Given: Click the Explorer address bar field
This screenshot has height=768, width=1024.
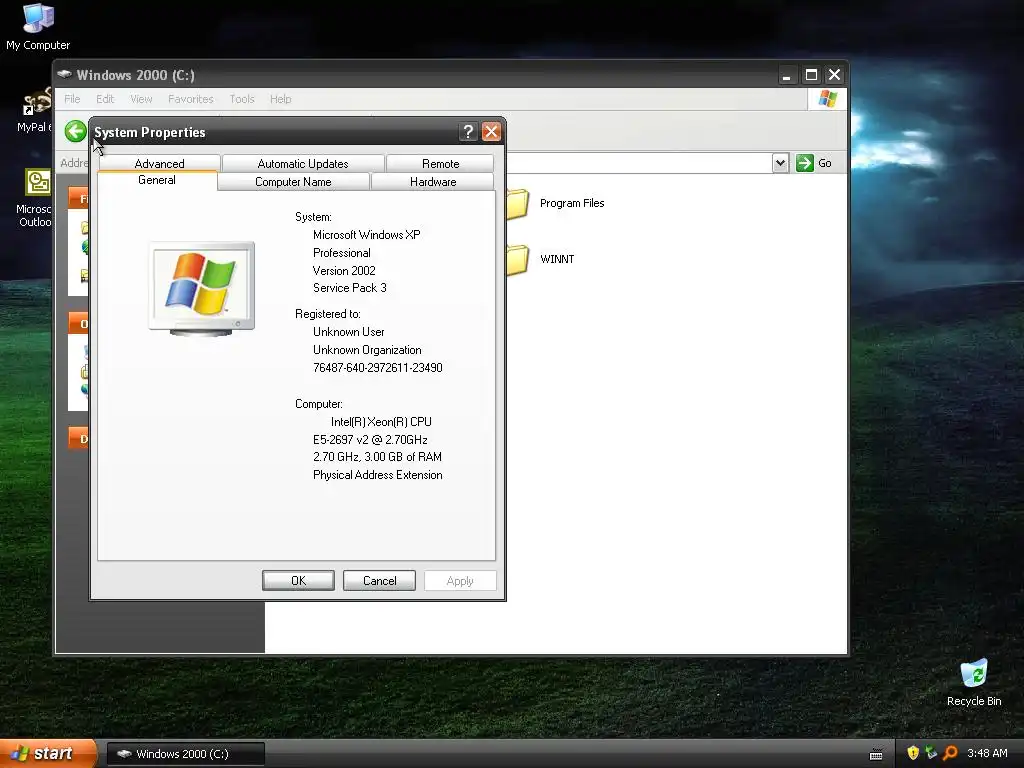Looking at the screenshot, I should point(639,163).
